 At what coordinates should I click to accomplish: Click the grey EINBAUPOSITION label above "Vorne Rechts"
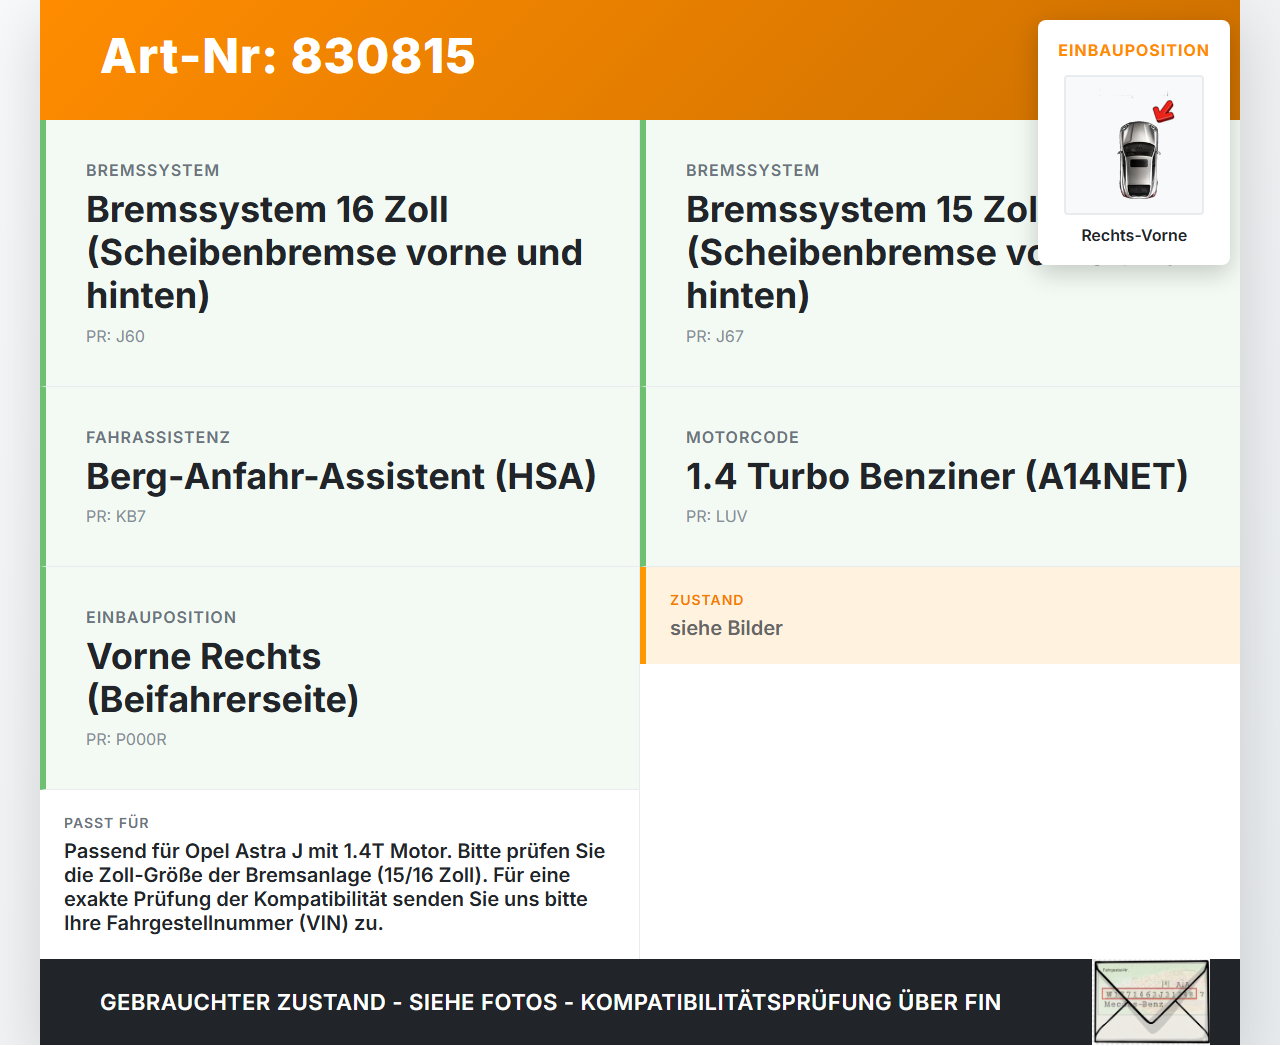pyautogui.click(x=161, y=617)
